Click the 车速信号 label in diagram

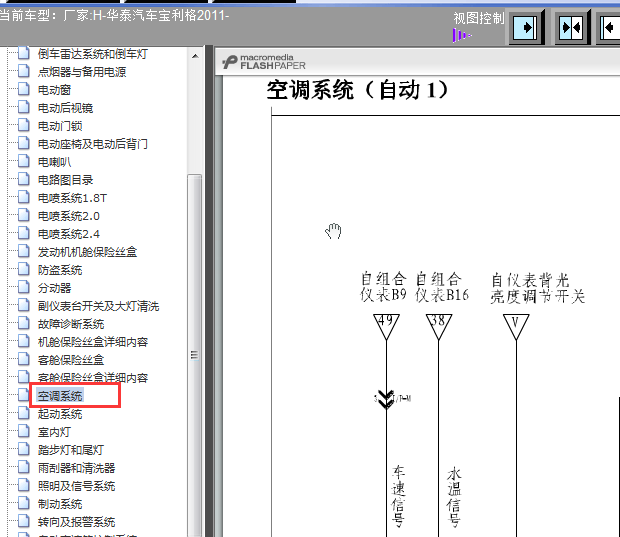[x=398, y=496]
